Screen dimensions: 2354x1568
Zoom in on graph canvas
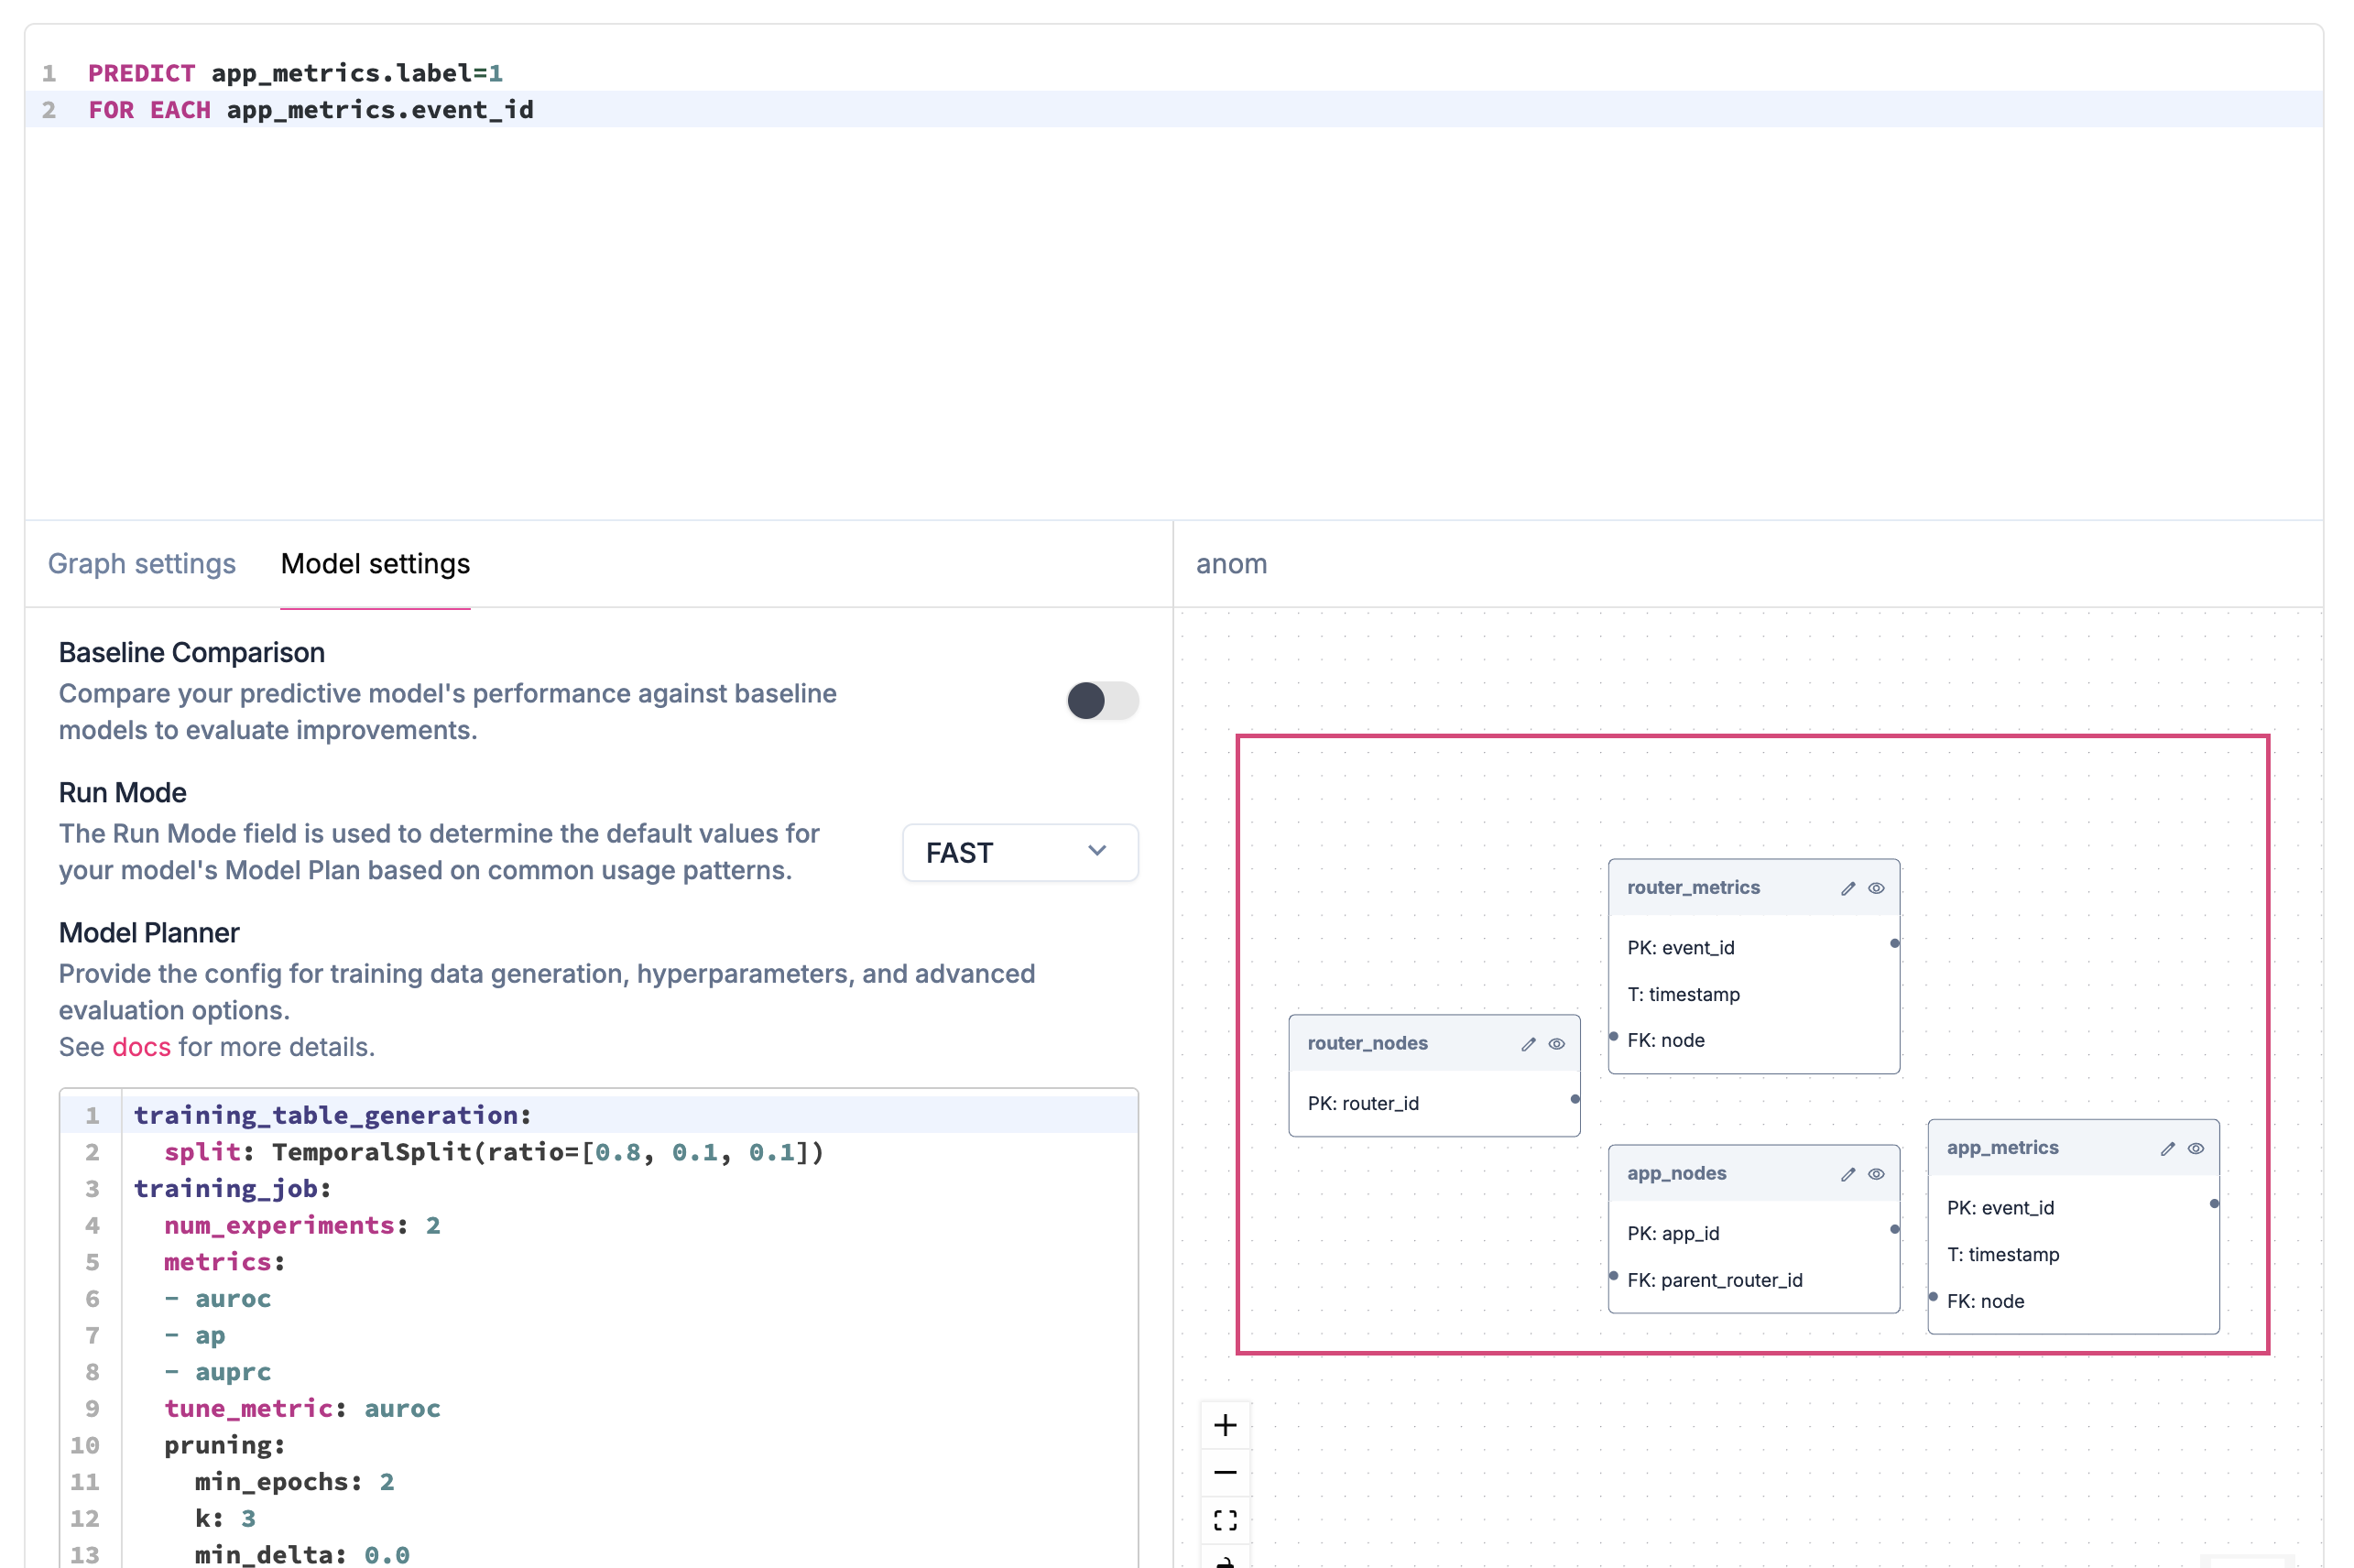tap(1225, 1425)
